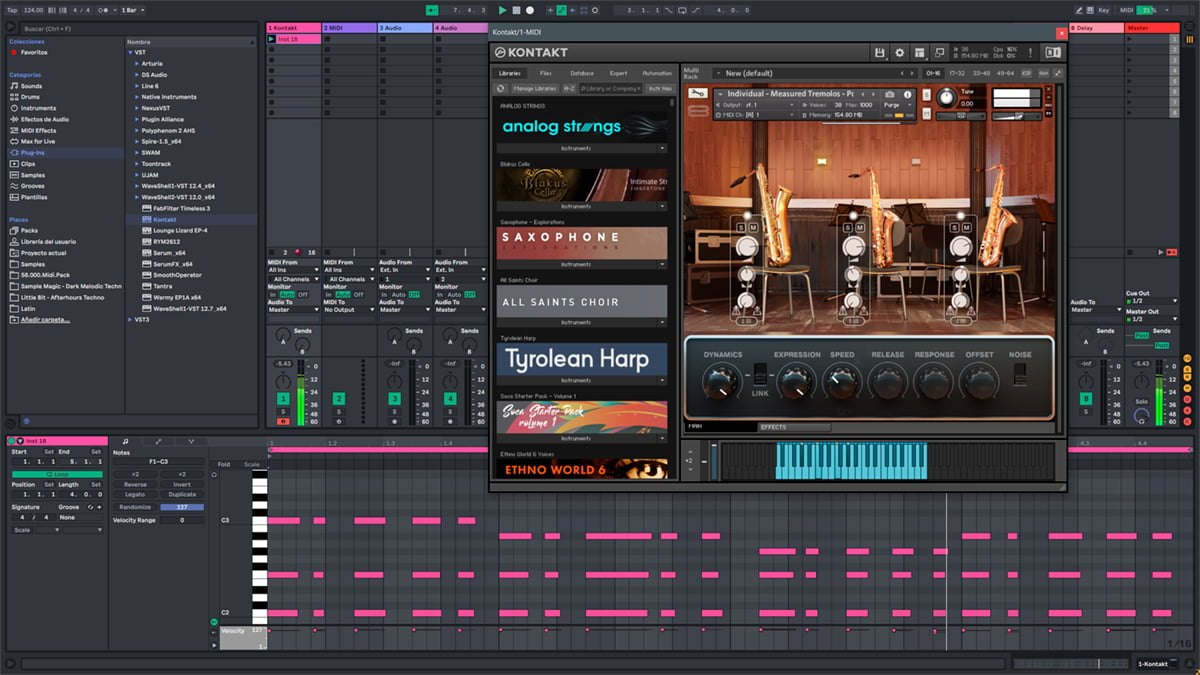Image resolution: width=1200 pixels, height=675 pixels.
Task: Click the Tap tempo button
Action: 13,10
